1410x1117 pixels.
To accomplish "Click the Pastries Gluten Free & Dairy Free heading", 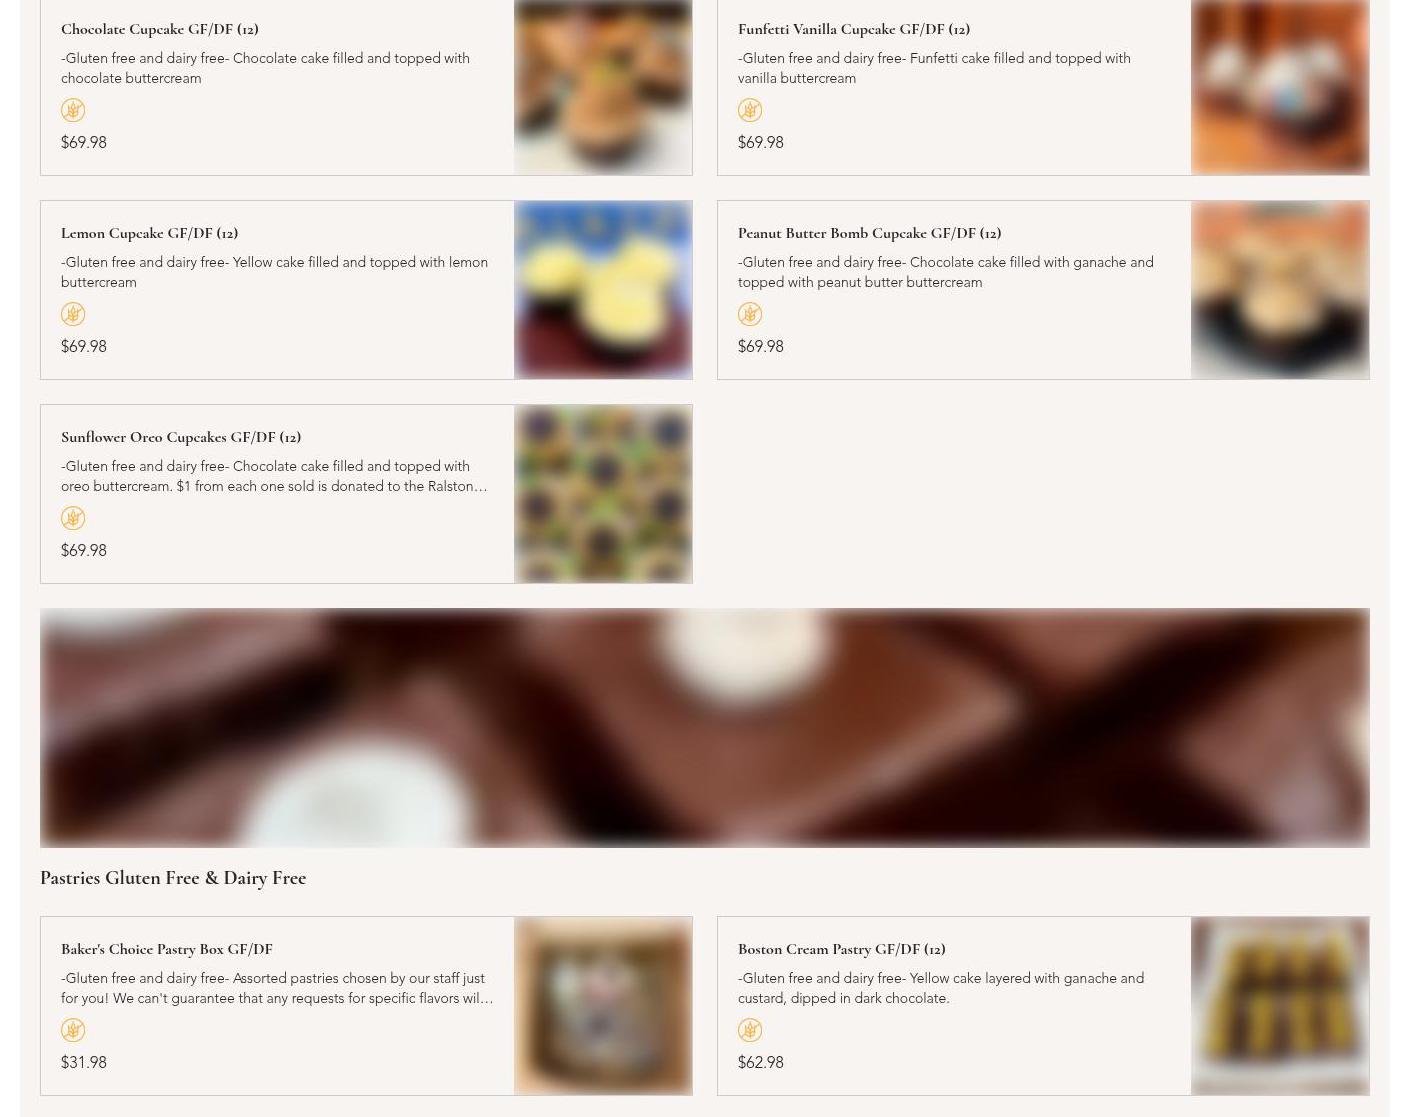I will (173, 878).
